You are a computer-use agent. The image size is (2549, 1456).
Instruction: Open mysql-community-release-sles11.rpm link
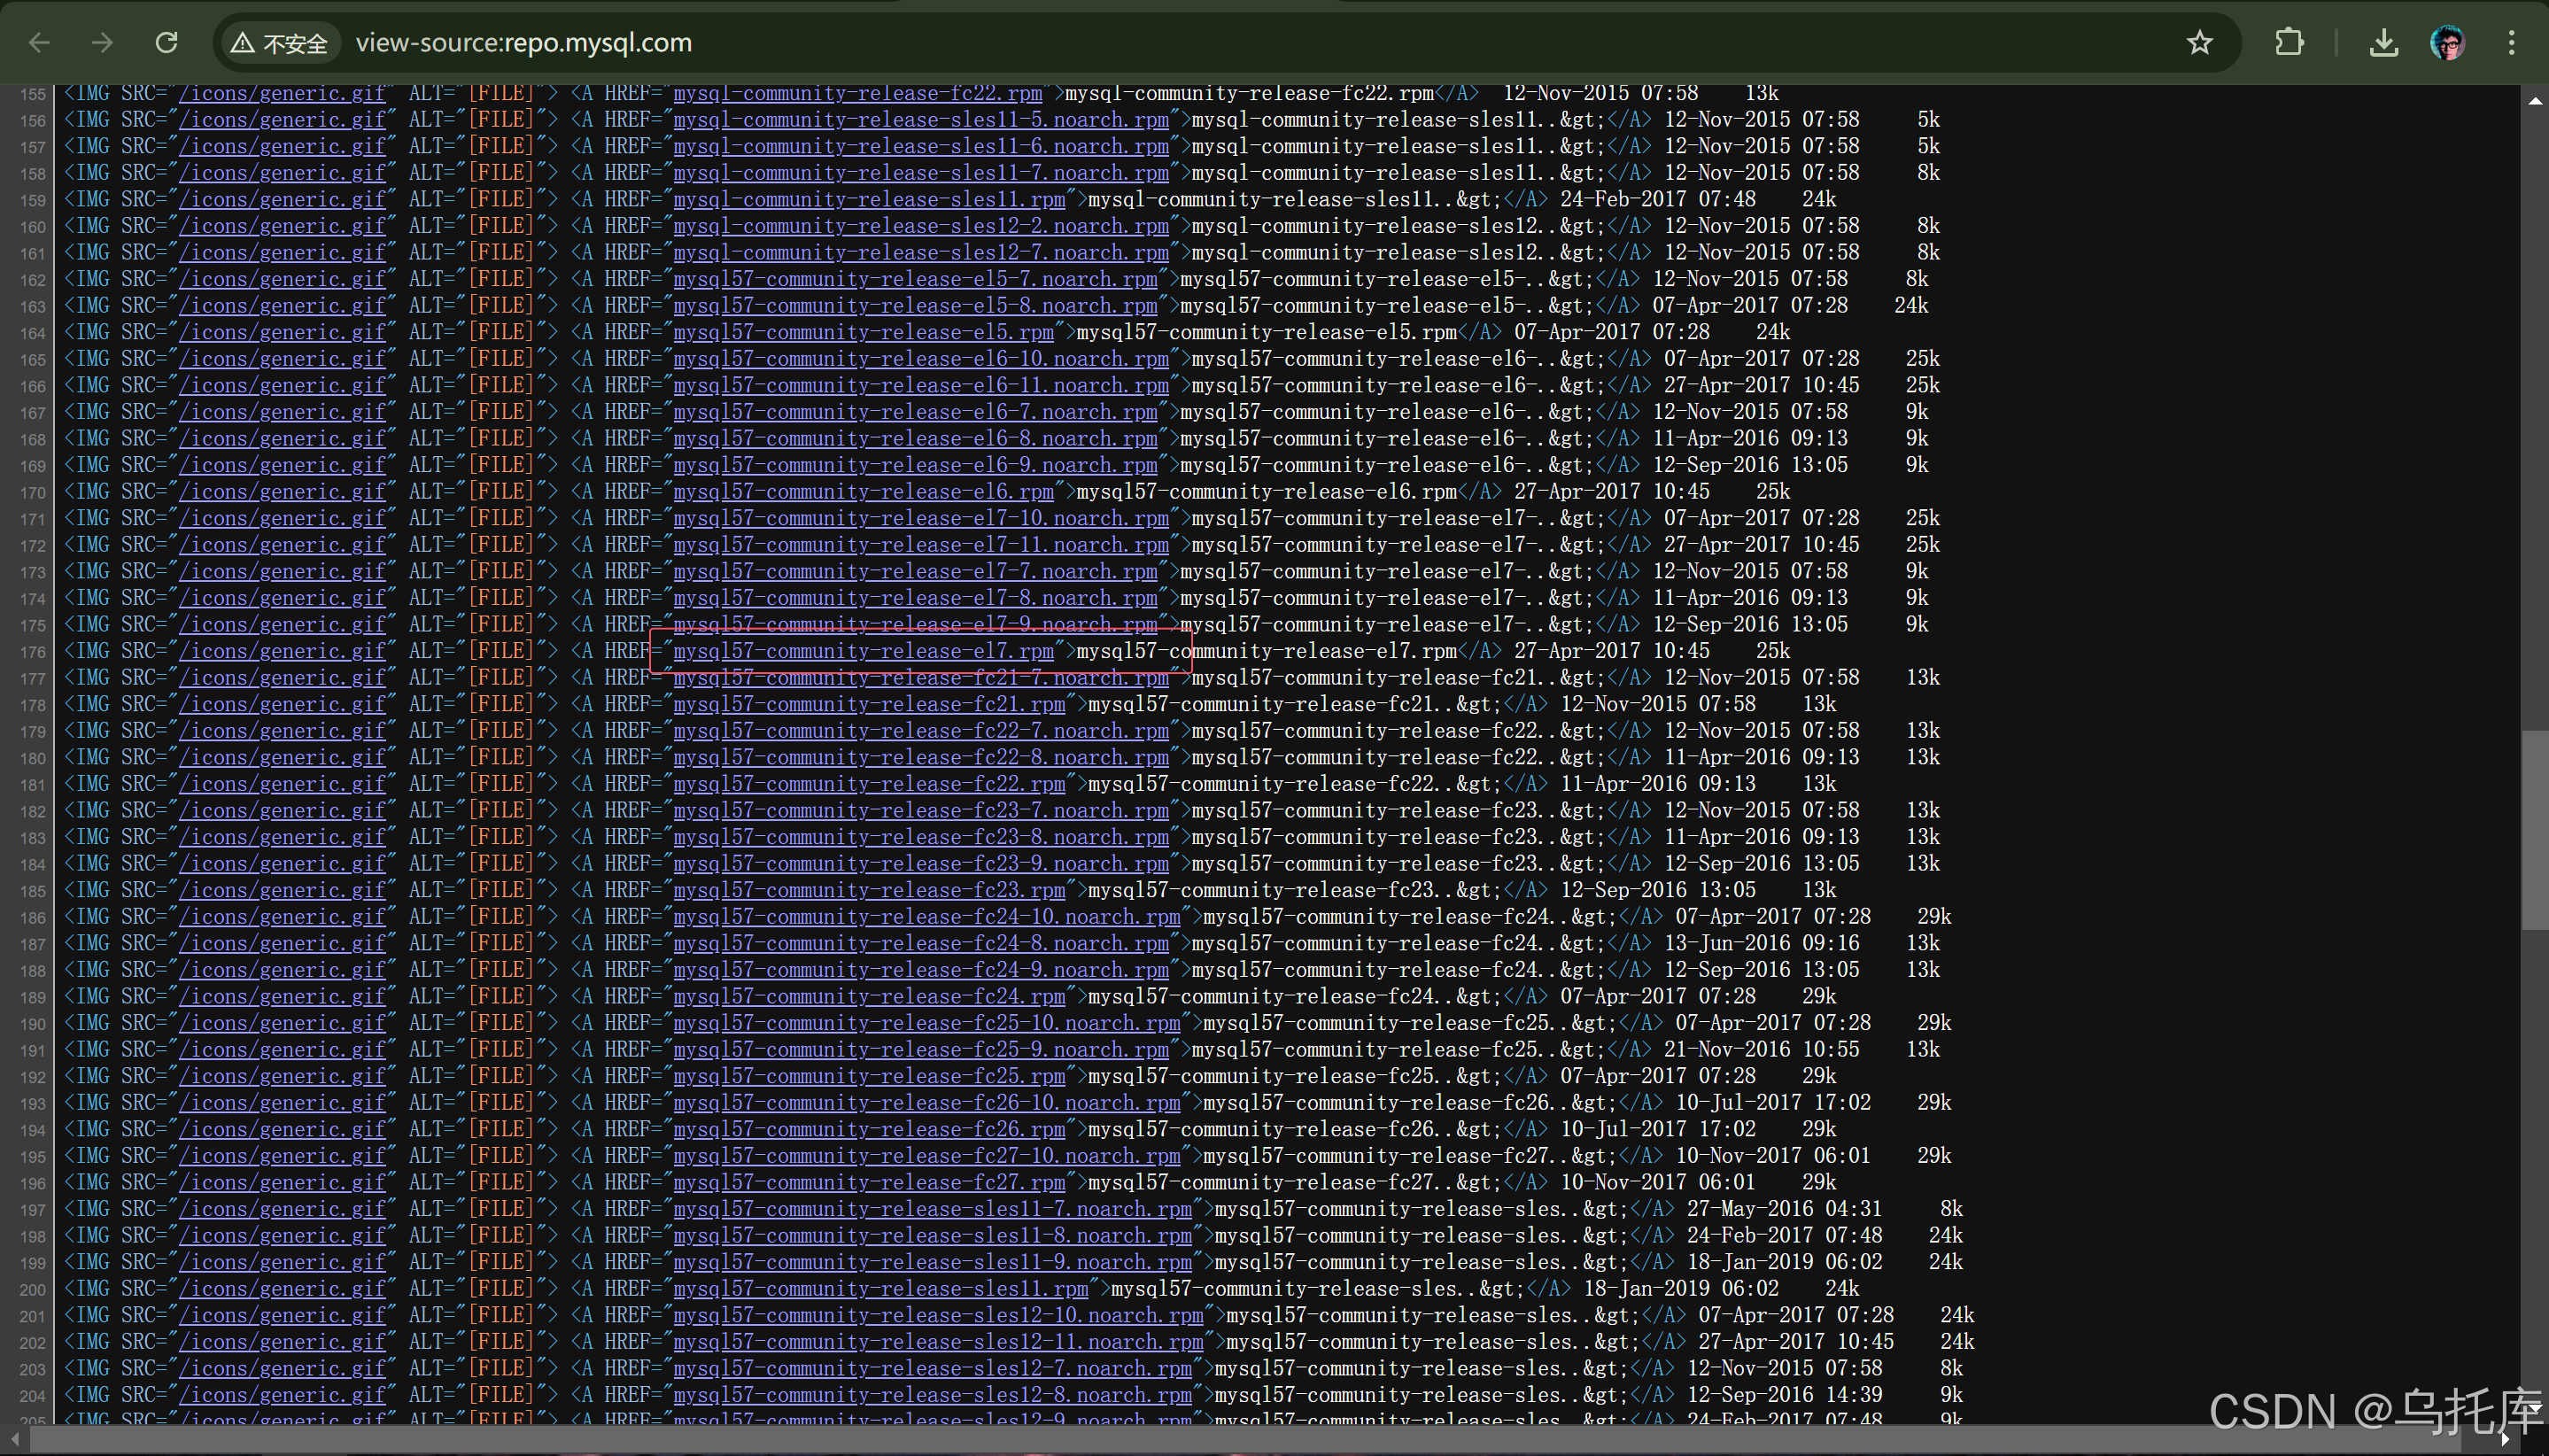tap(868, 199)
